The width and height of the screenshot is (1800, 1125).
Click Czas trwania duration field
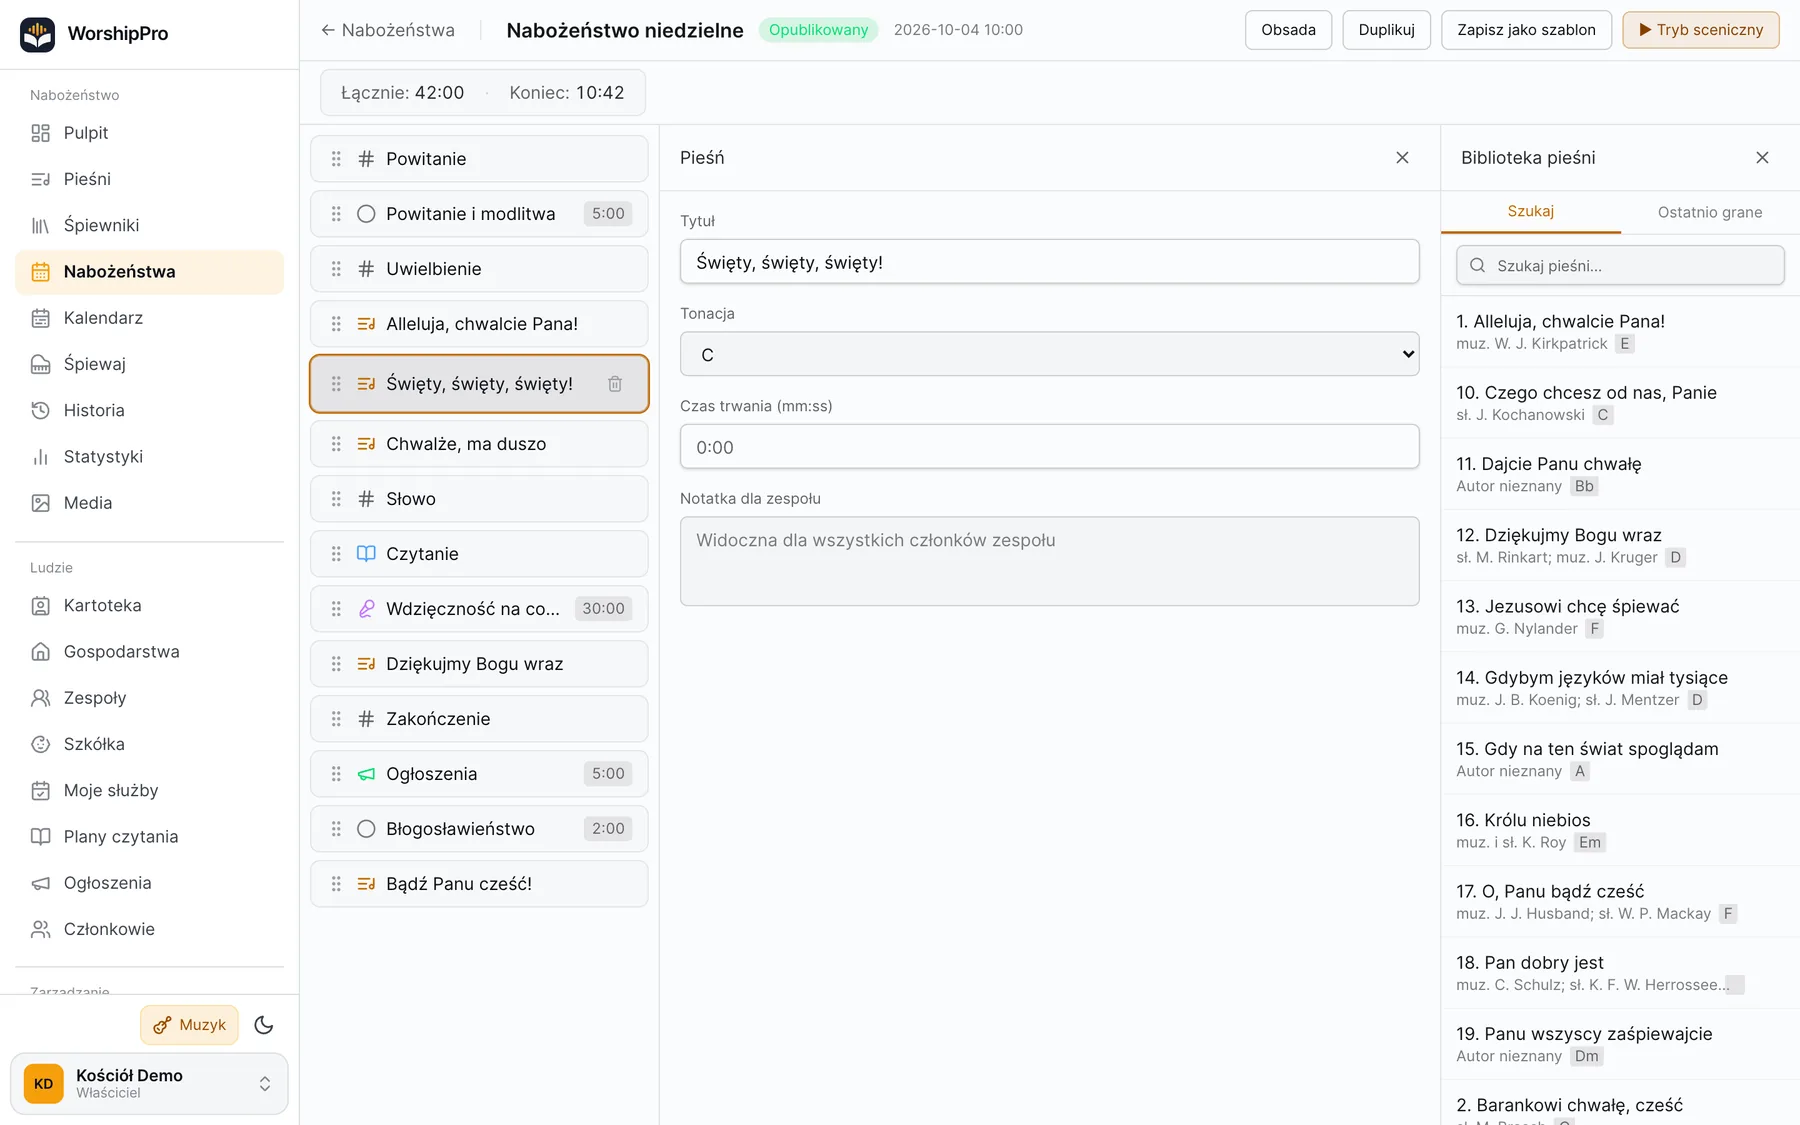point(1049,447)
